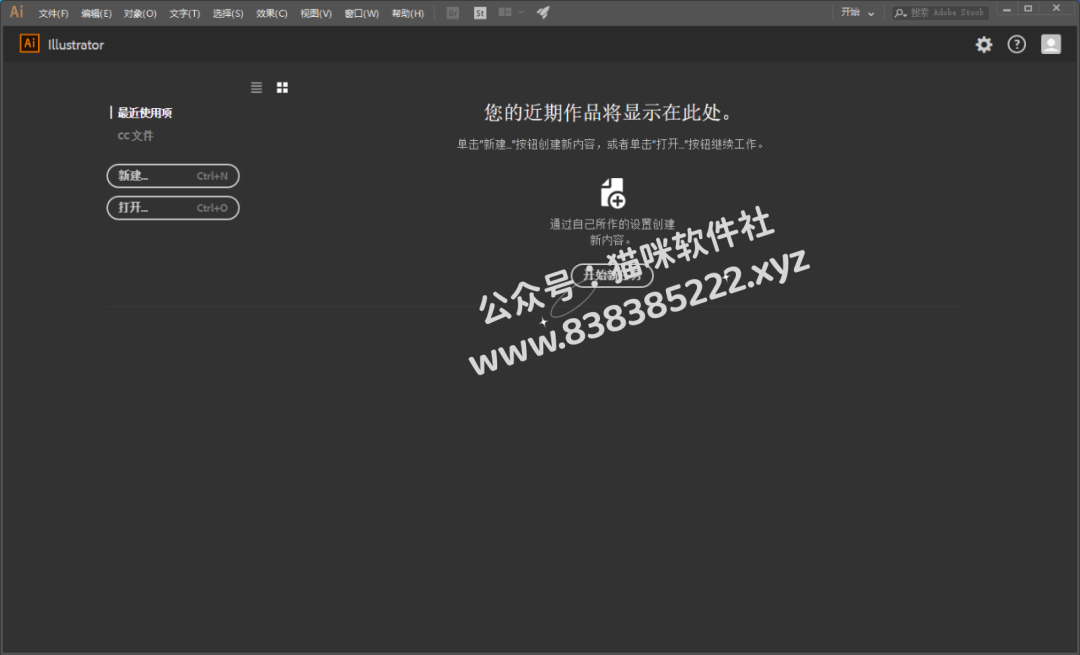Click the Ai logo in the menu bar
The image size is (1080, 655).
click(17, 12)
